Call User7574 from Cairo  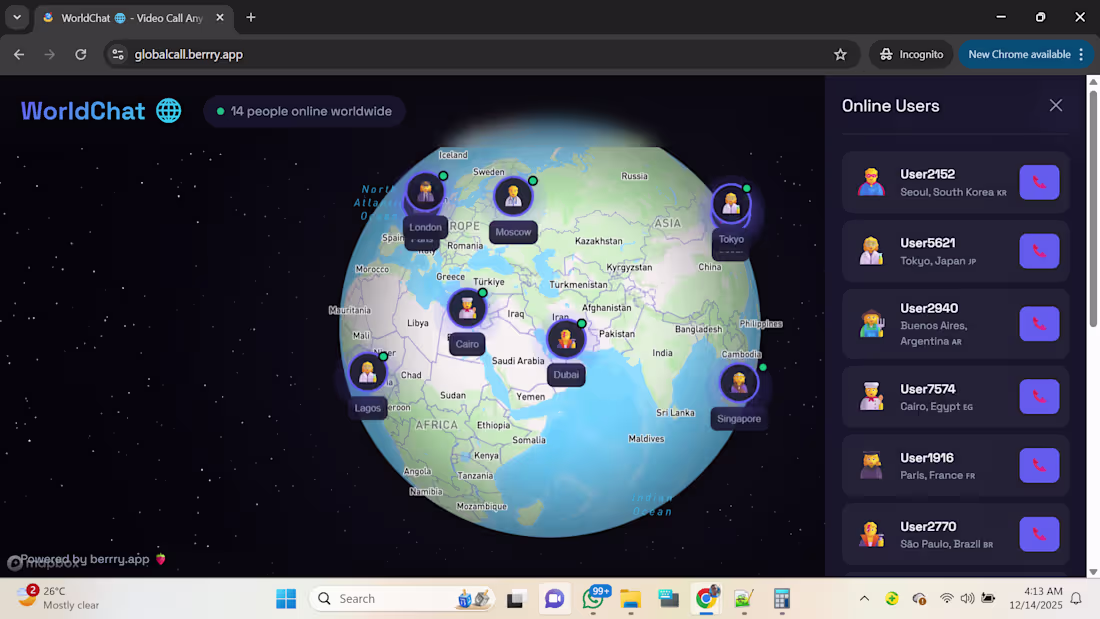pyautogui.click(x=1039, y=397)
